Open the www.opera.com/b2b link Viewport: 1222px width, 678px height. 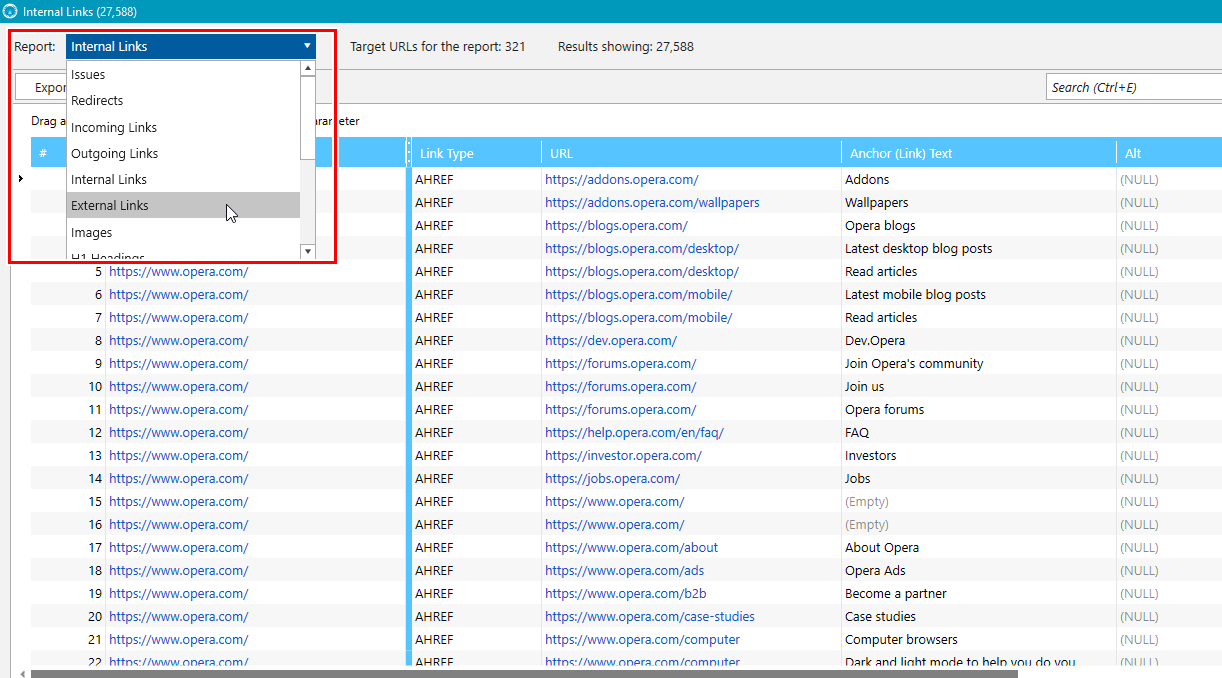(x=625, y=593)
